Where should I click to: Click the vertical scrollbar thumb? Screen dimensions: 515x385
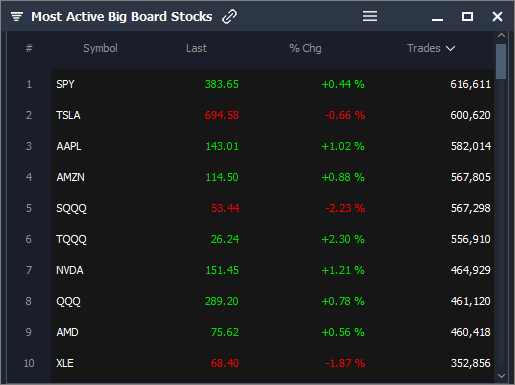501,61
